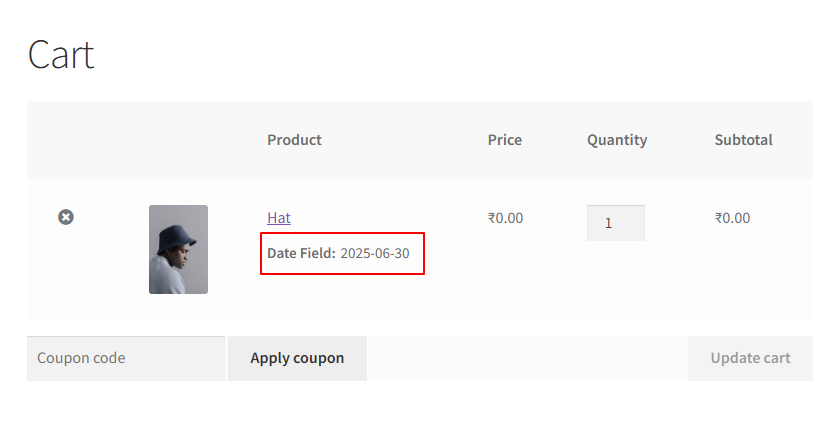836x444 pixels.
Task: Click empty header cell above the remove icon
Action: (66, 140)
